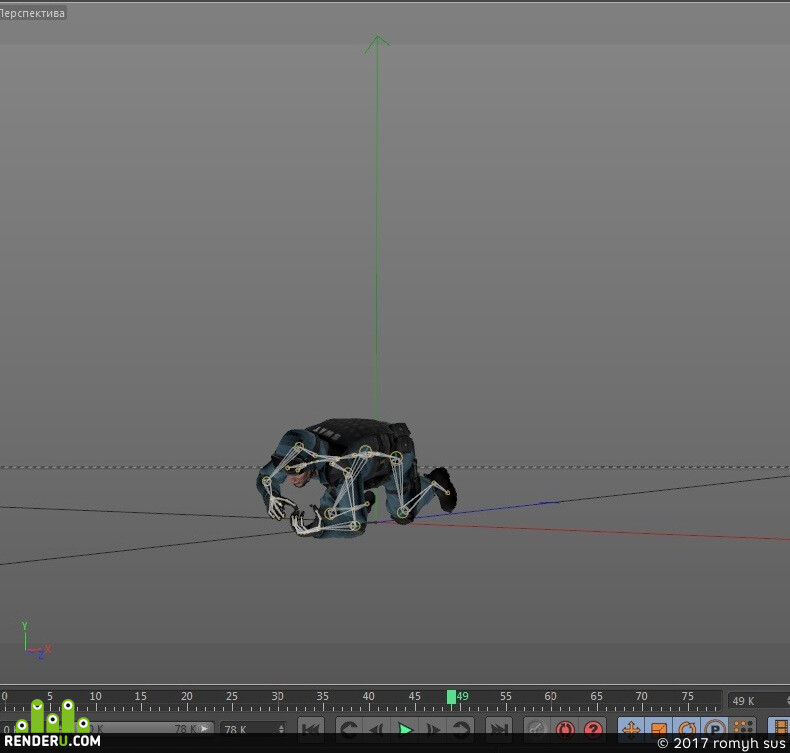Open the filmstrip icon beside the keyframing toggles
Screen dimensions: 790x753
click(x=780, y=729)
